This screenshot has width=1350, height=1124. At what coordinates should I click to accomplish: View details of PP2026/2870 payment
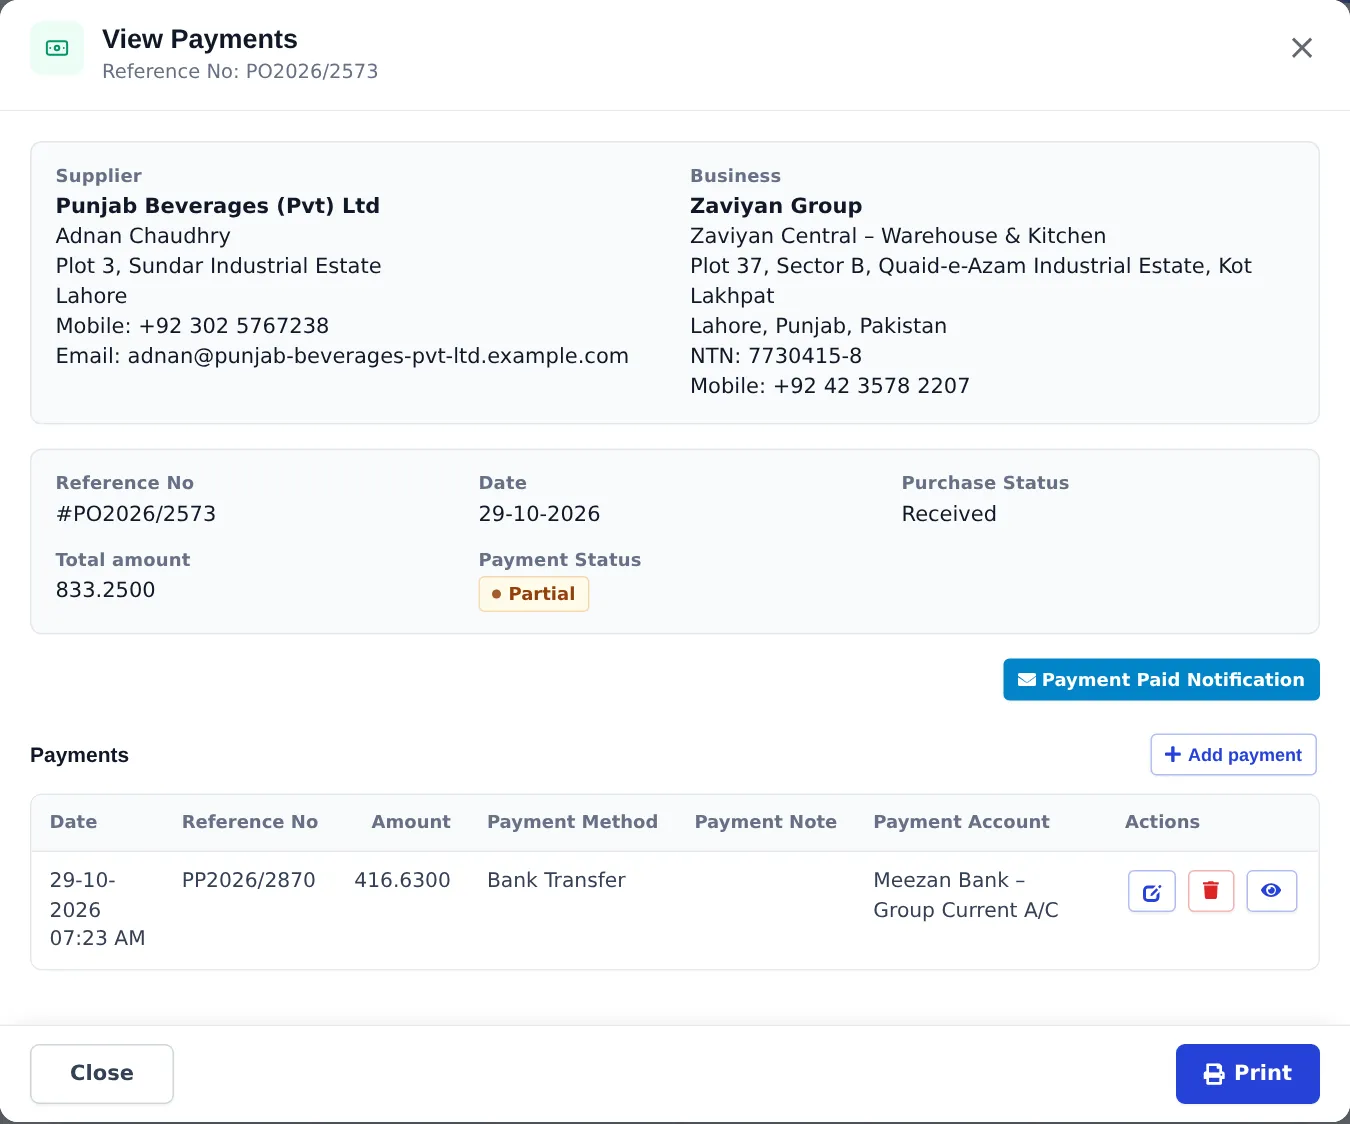click(x=1271, y=891)
